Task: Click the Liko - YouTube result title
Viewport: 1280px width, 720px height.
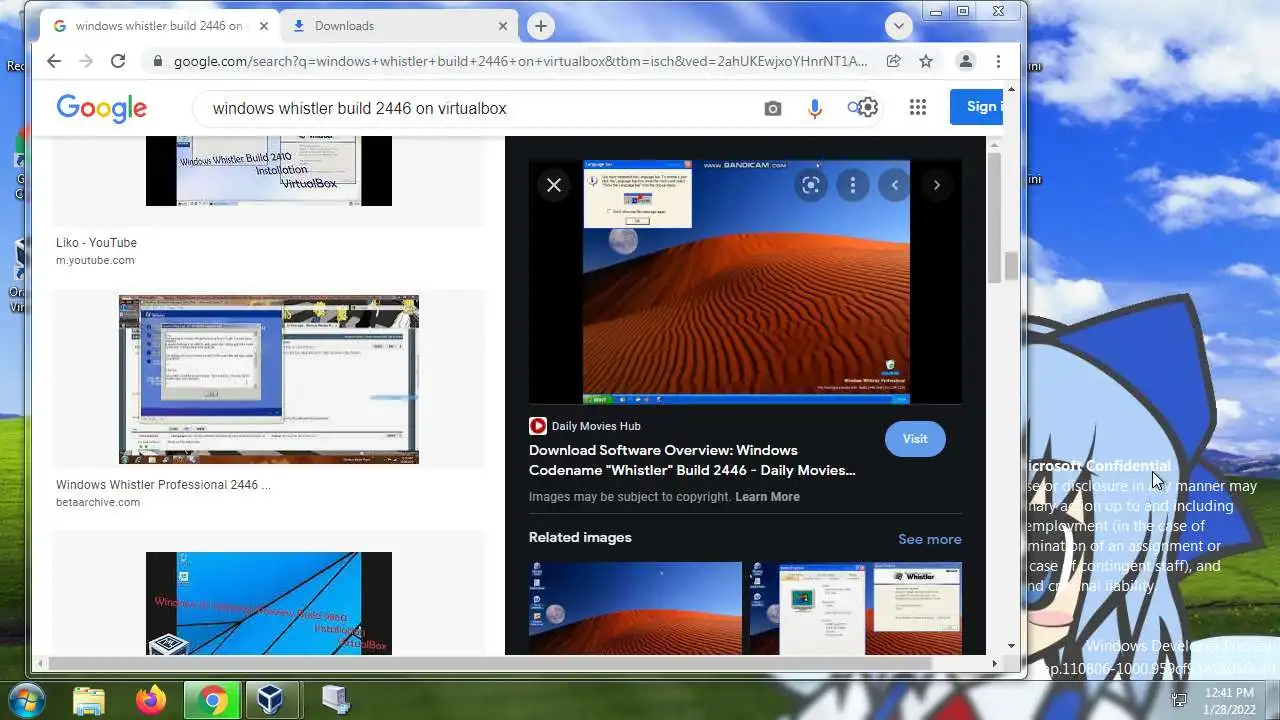Action: pyautogui.click(x=96, y=243)
